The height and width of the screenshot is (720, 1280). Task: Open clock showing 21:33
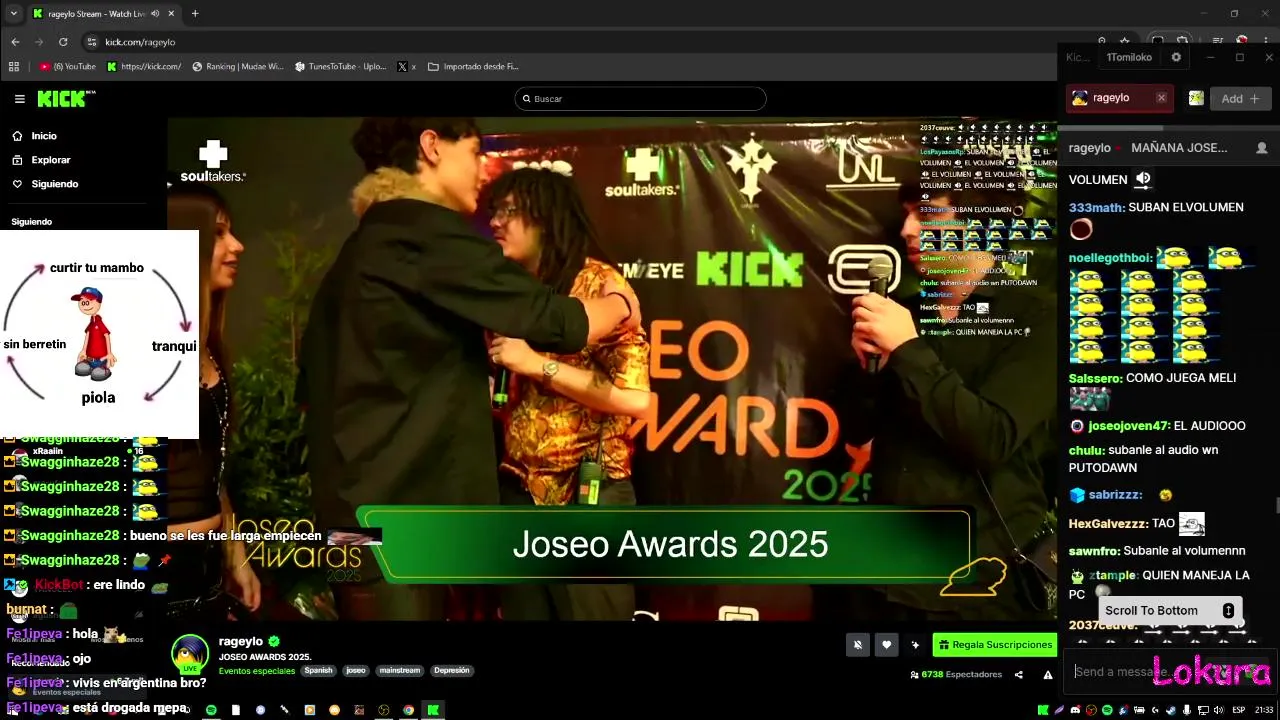pos(1264,710)
